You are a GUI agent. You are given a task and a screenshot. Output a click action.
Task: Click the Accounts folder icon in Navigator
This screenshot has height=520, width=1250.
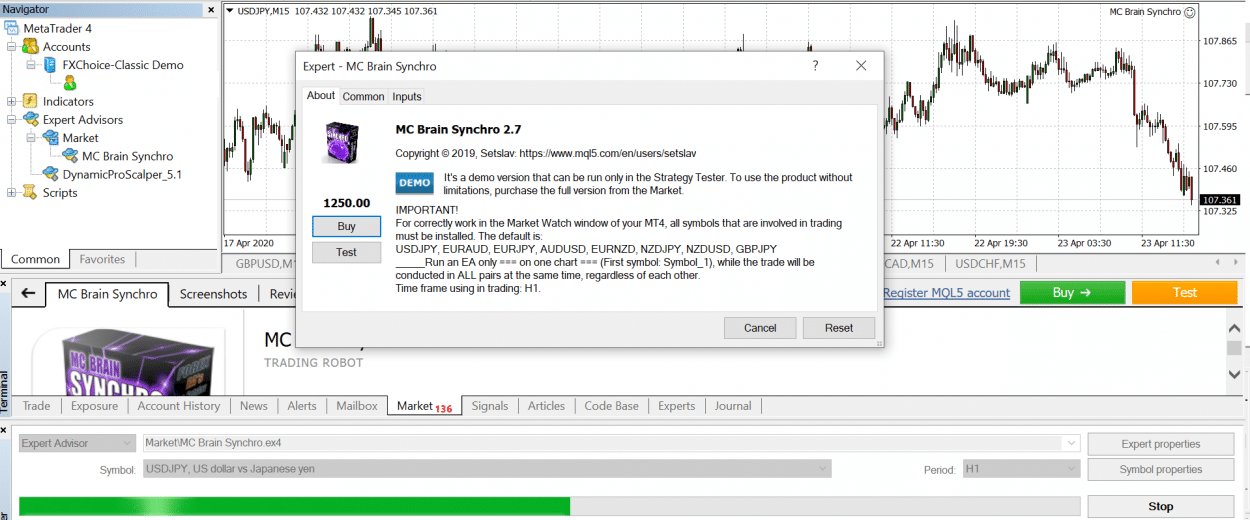click(x=30, y=46)
